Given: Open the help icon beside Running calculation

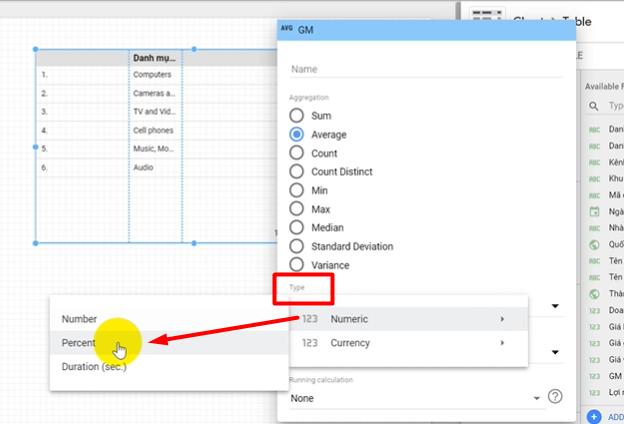Looking at the screenshot, I should tap(555, 396).
